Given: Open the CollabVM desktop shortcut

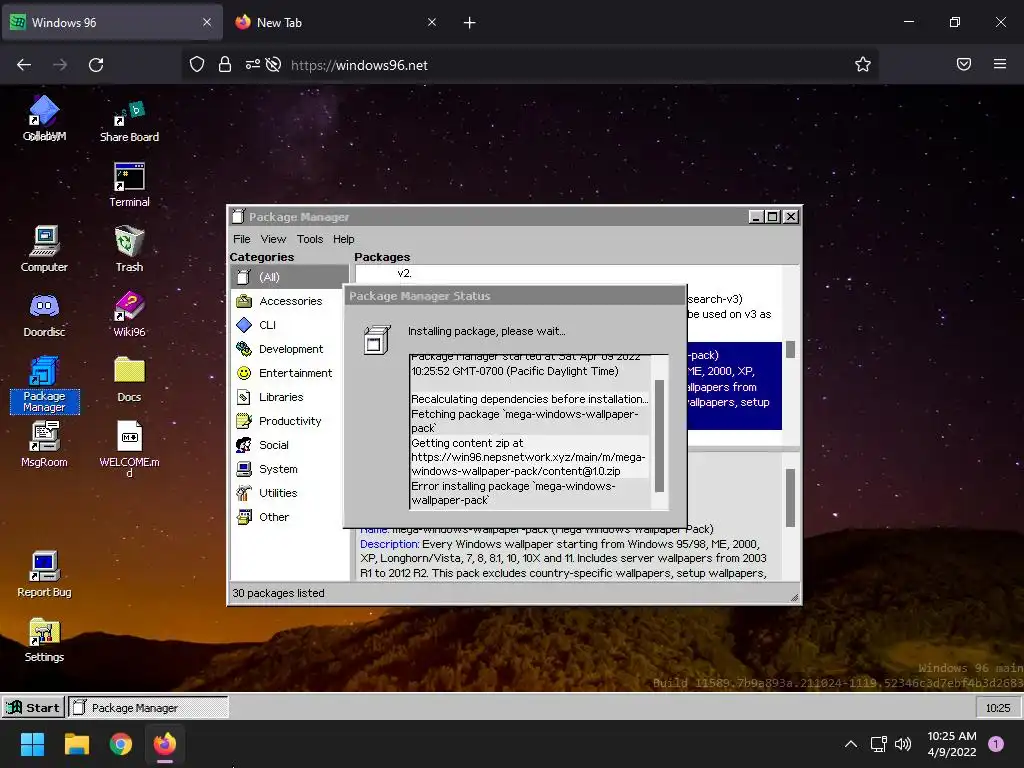Looking at the screenshot, I should click(44, 118).
